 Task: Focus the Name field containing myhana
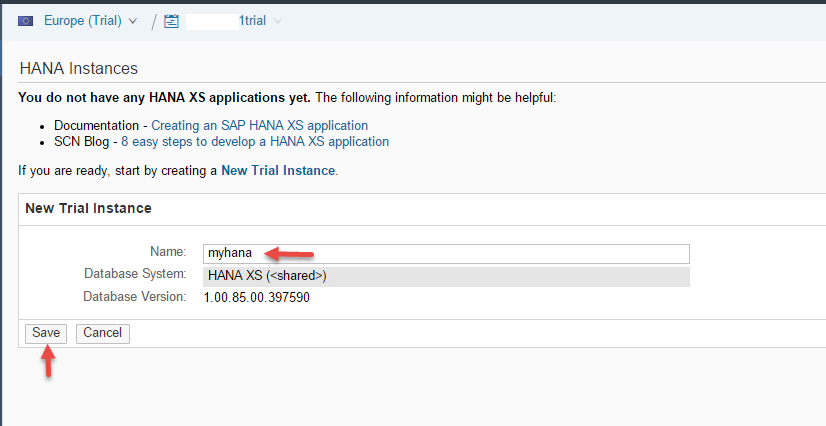pyautogui.click(x=446, y=254)
